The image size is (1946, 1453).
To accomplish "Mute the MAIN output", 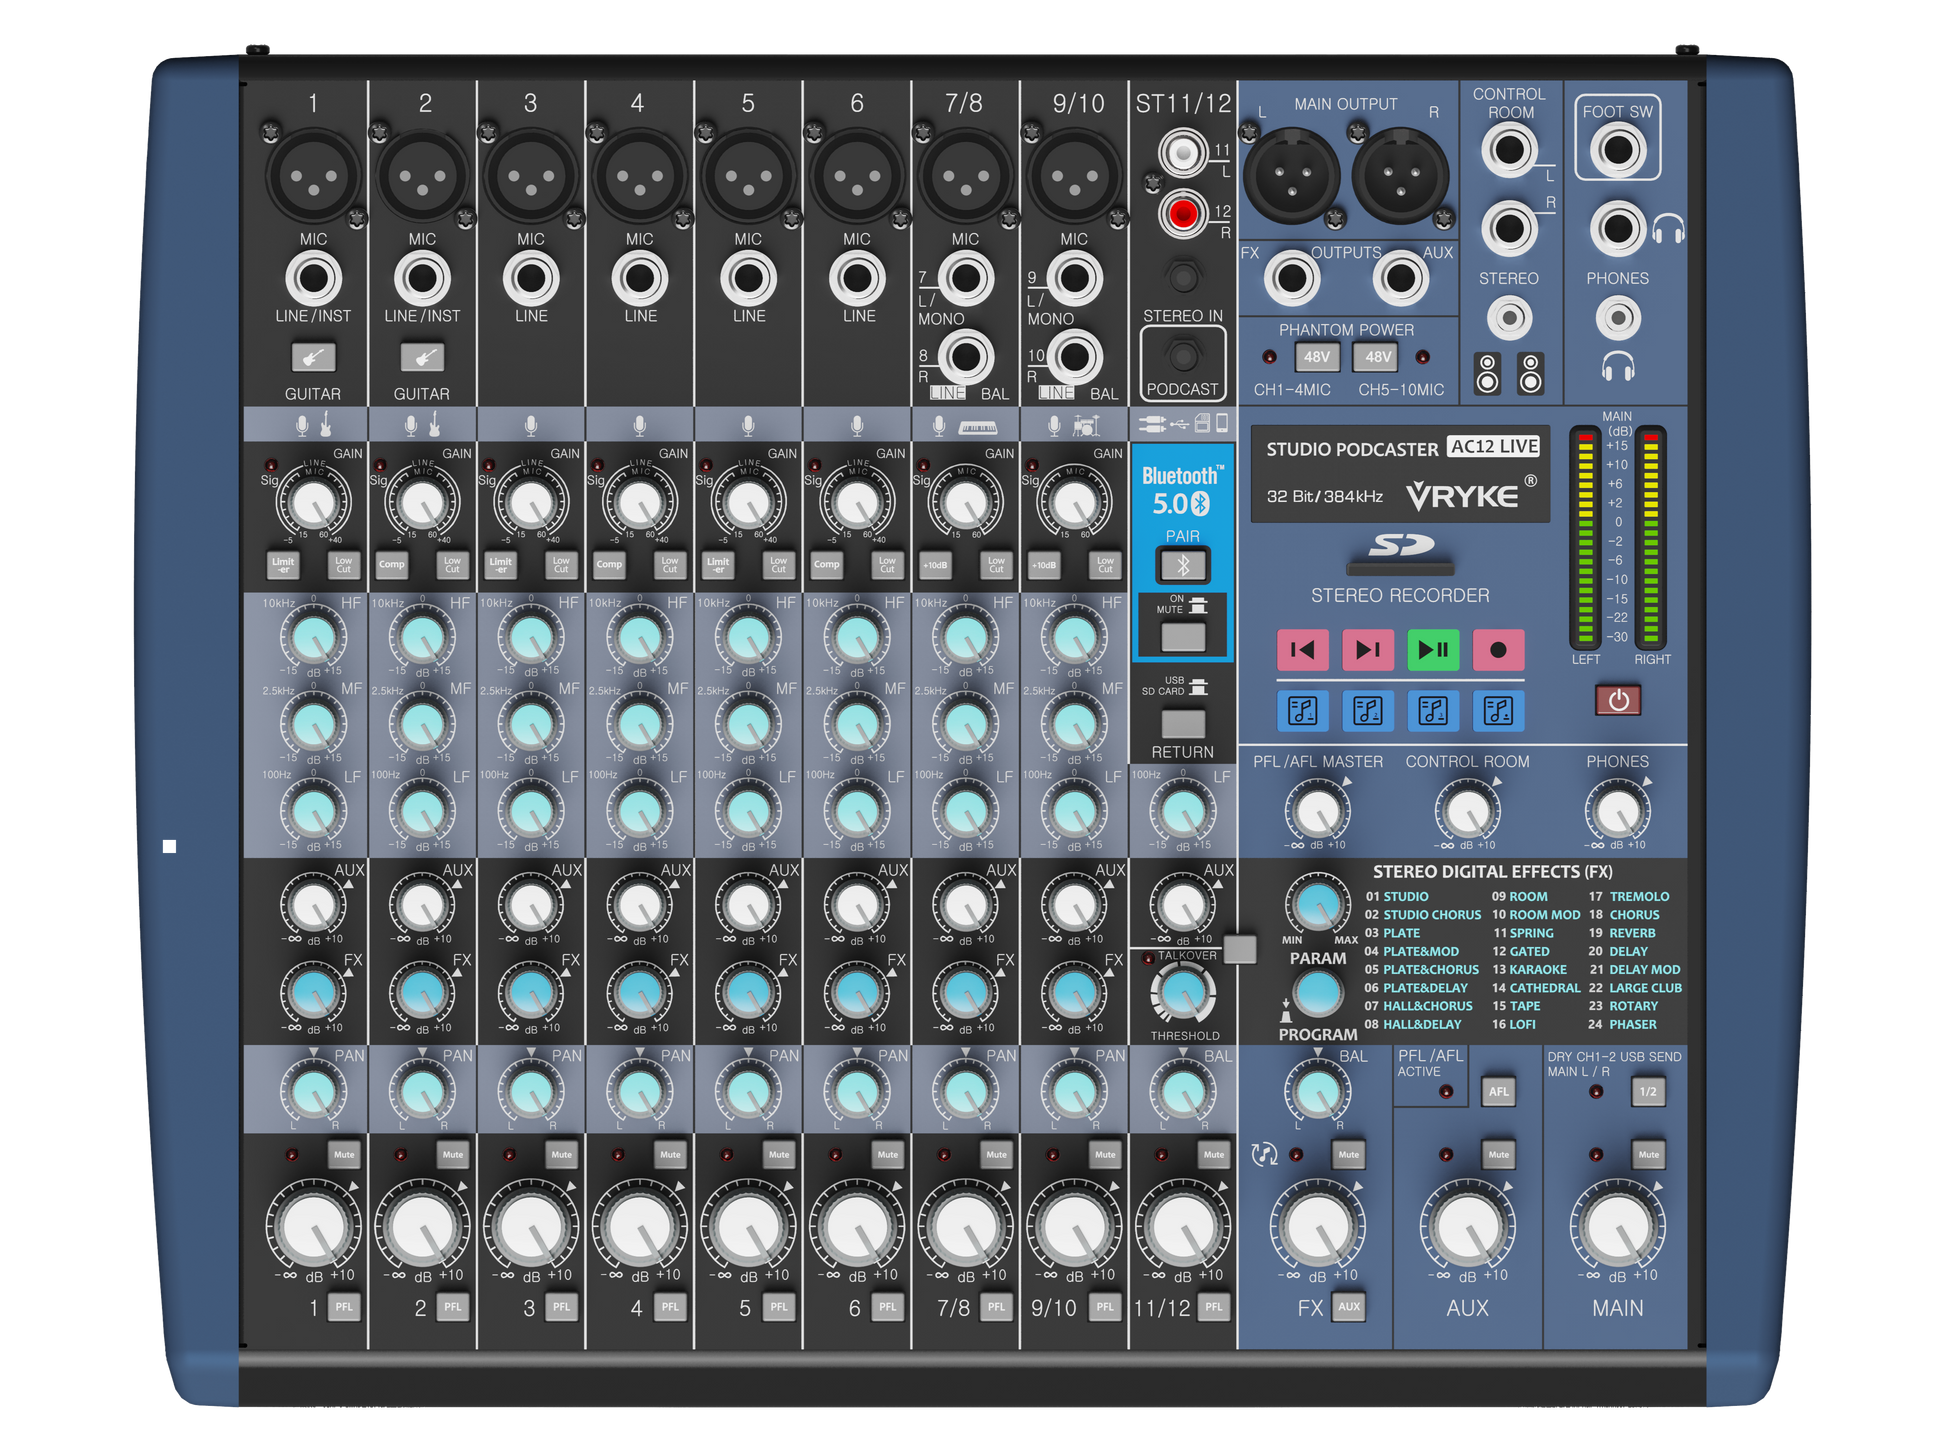I will (x=1648, y=1155).
